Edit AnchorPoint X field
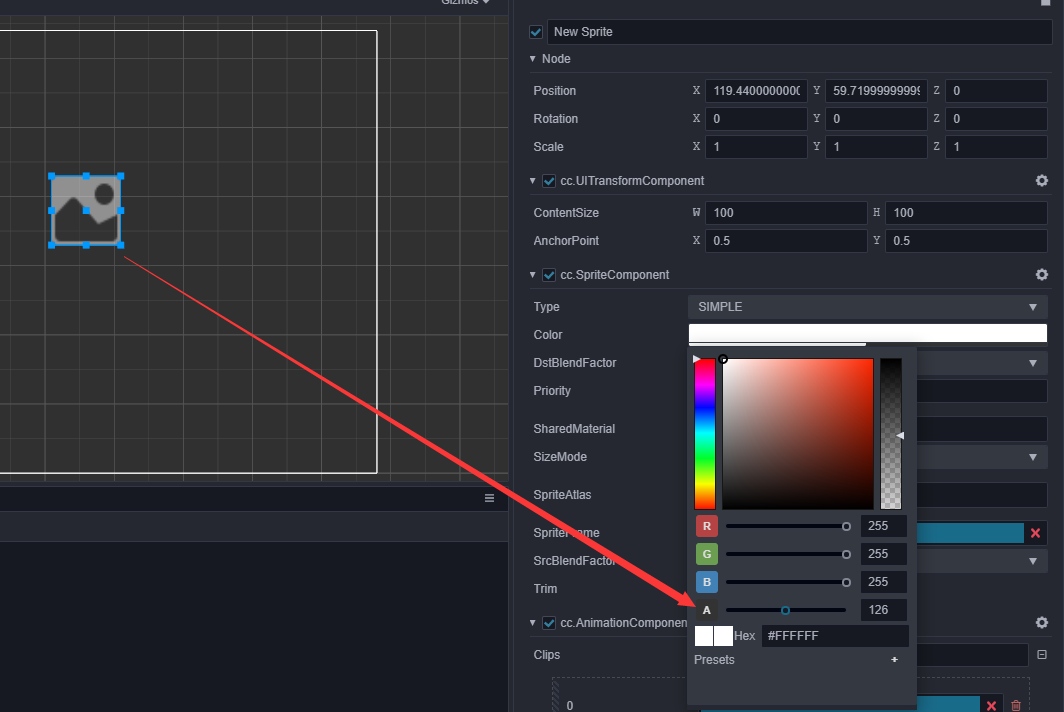The image size is (1064, 712). tap(786, 241)
